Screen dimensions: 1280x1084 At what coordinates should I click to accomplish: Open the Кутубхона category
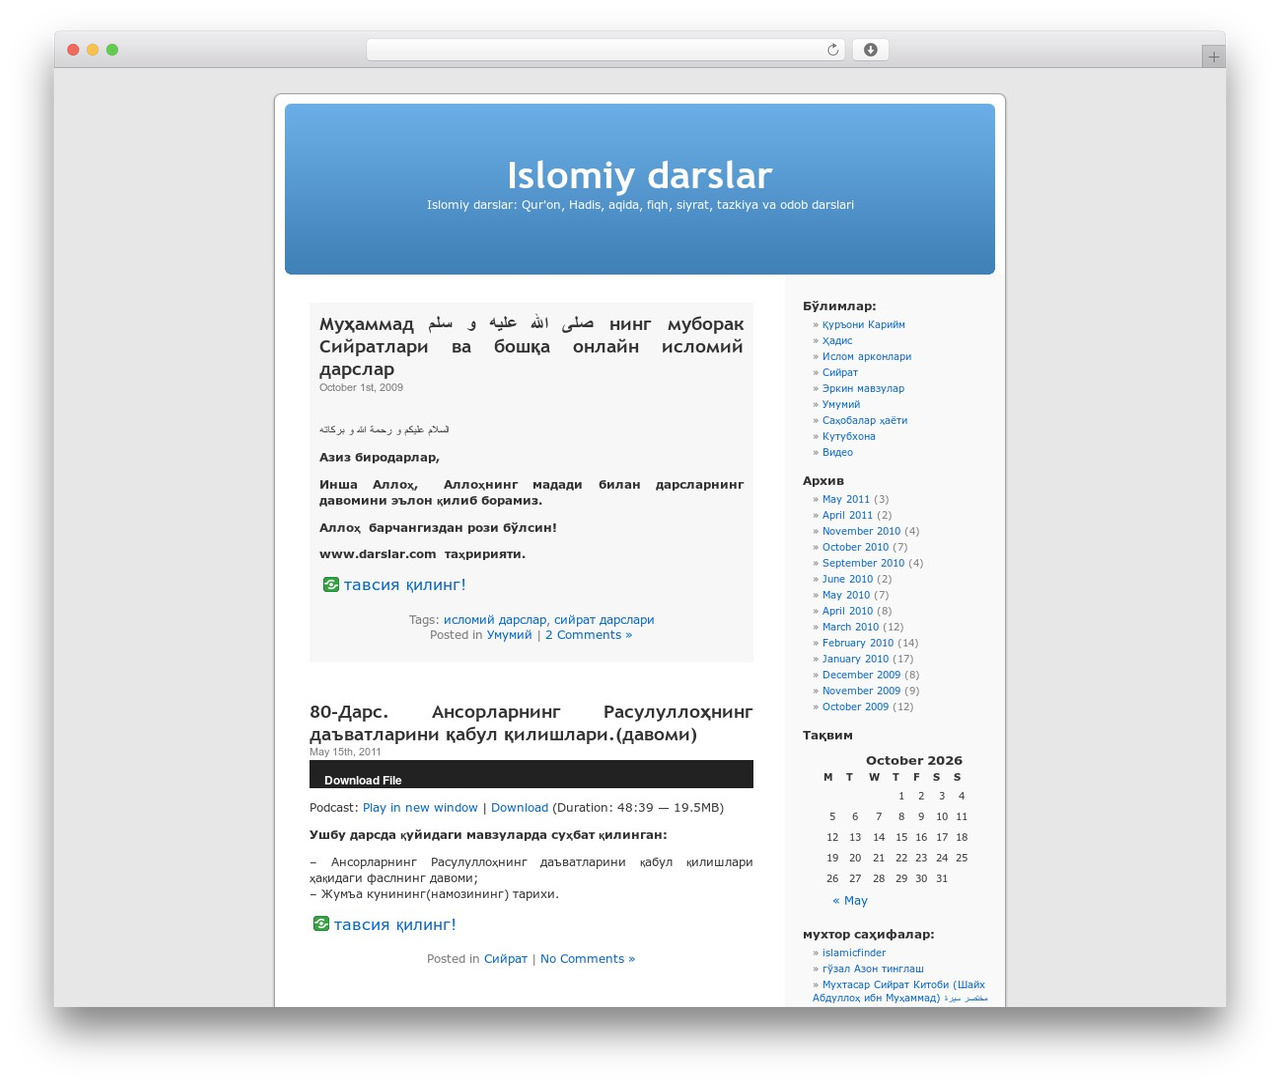click(x=848, y=436)
